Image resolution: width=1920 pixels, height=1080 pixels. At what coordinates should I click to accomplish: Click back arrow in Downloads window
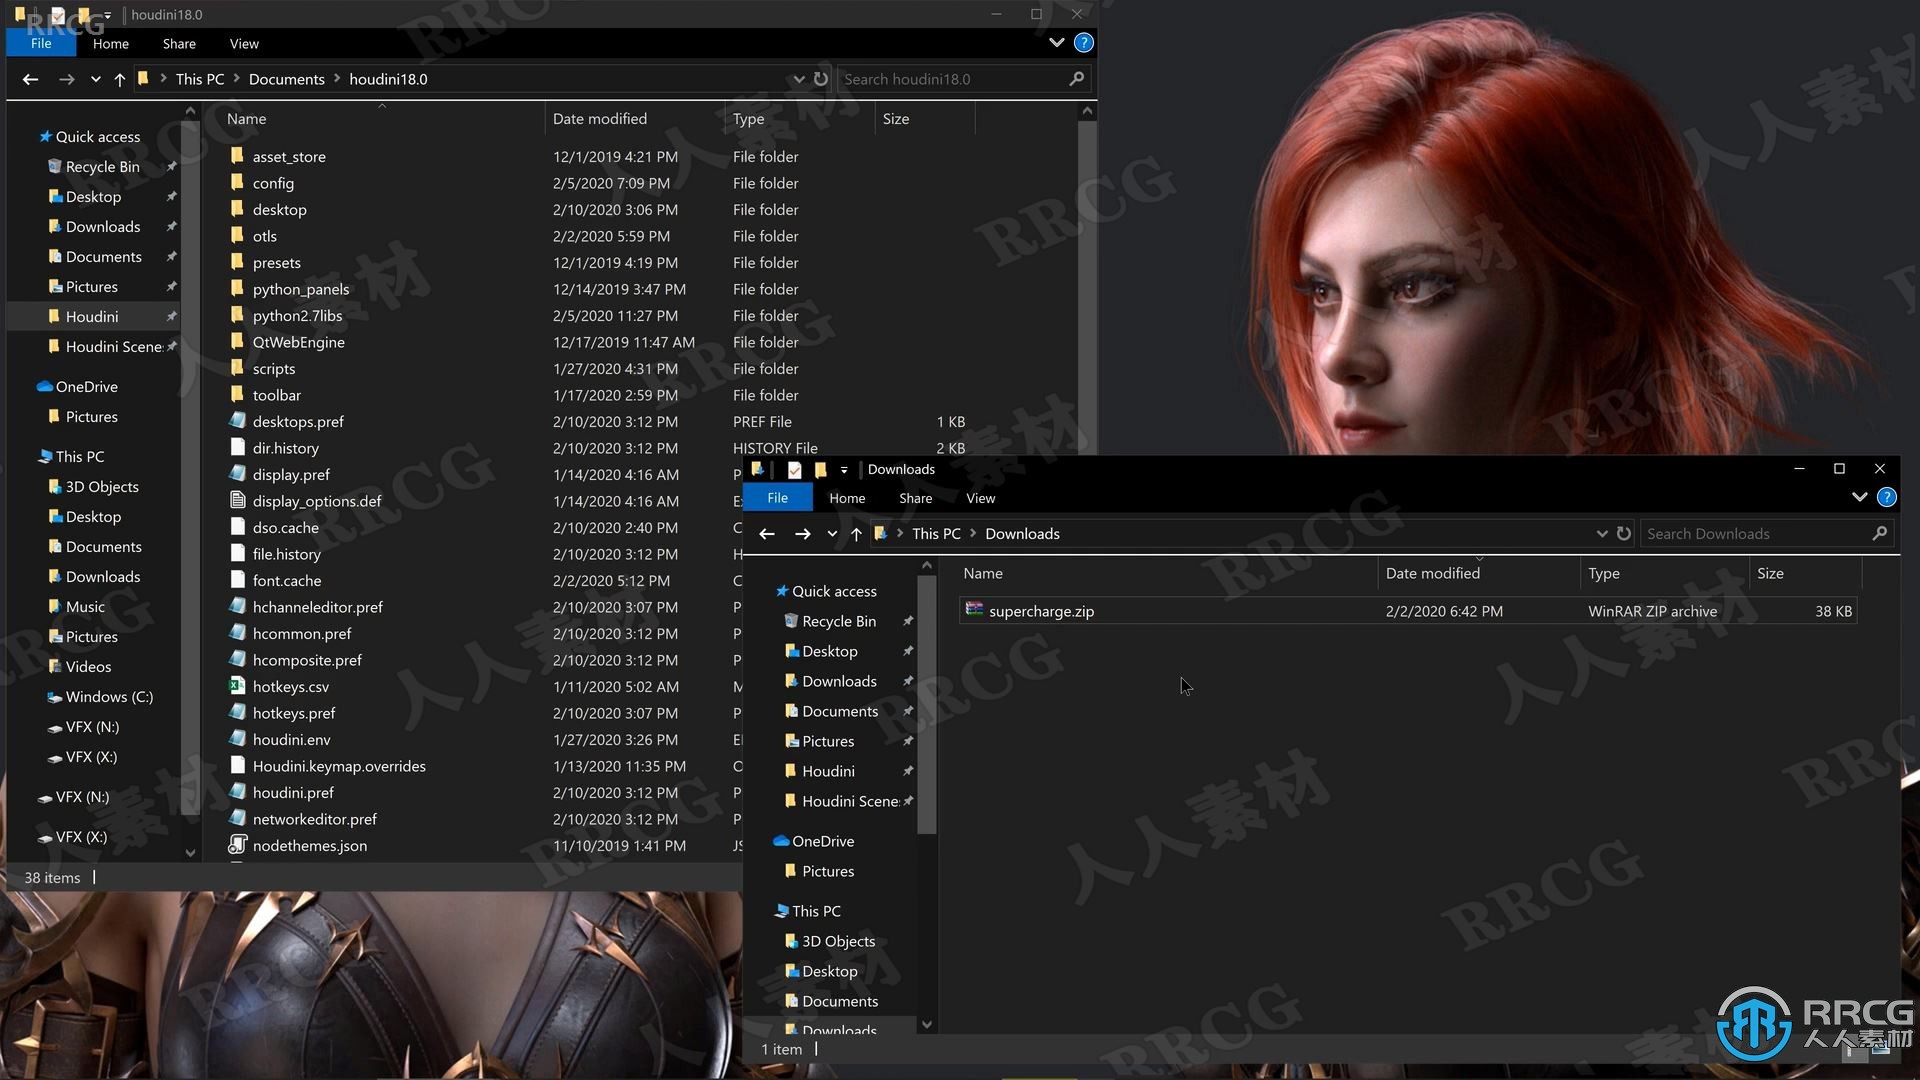767,534
